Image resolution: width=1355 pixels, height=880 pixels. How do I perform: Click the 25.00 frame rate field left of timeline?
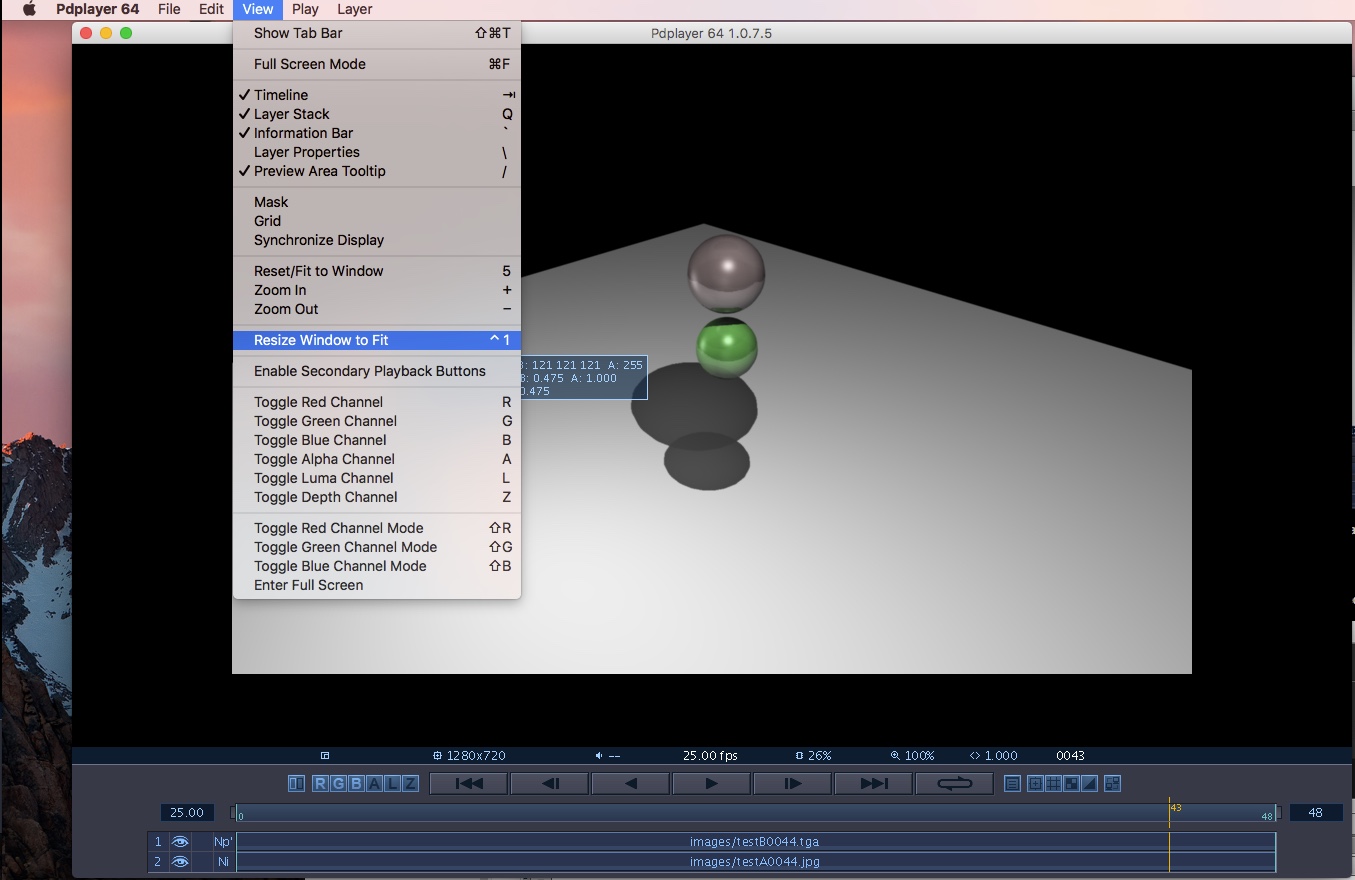click(x=187, y=813)
